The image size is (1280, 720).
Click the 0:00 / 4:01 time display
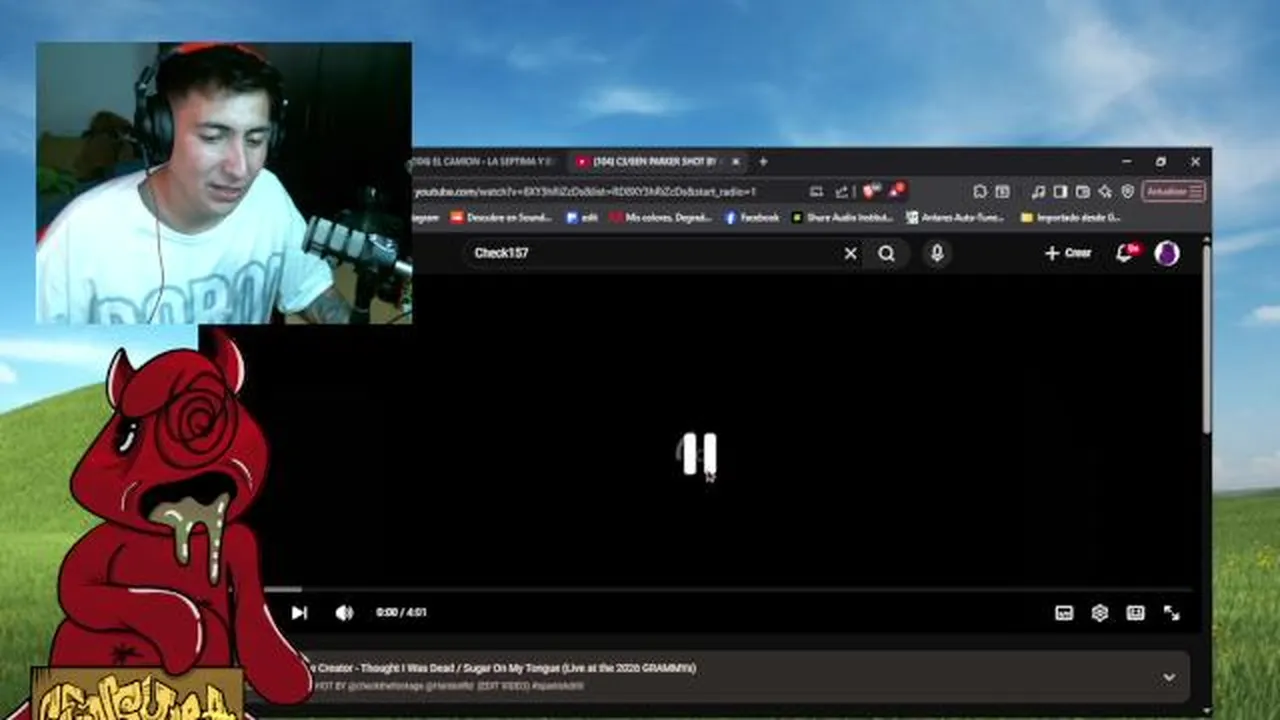pos(401,612)
